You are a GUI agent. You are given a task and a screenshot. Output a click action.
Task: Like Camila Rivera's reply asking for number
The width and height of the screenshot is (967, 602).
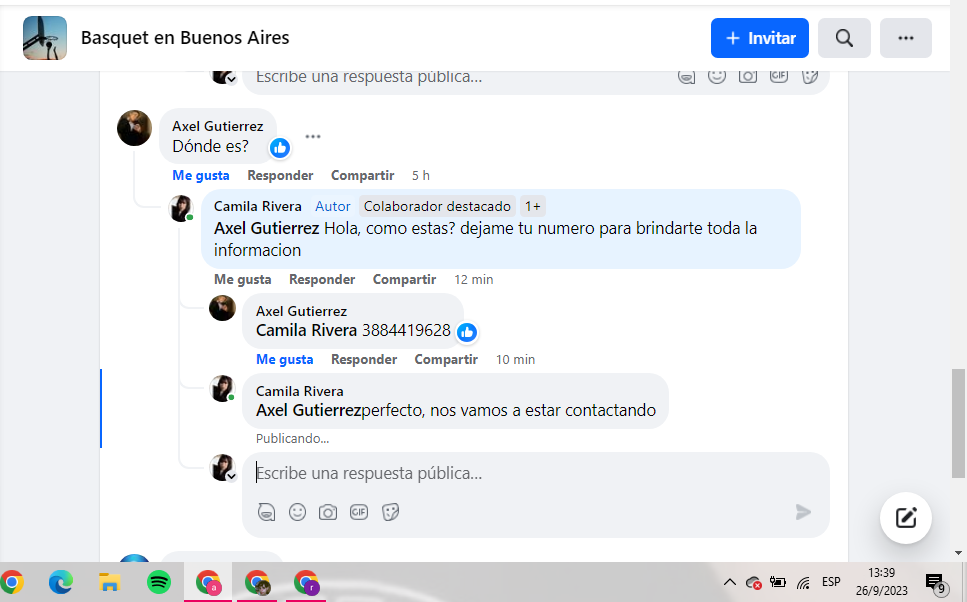pyautogui.click(x=242, y=279)
